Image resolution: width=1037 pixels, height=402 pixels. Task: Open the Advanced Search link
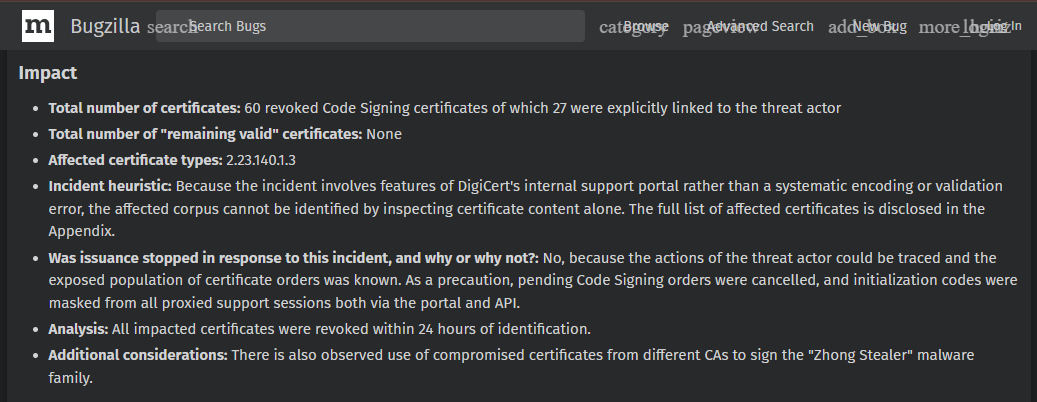pyautogui.click(x=761, y=26)
